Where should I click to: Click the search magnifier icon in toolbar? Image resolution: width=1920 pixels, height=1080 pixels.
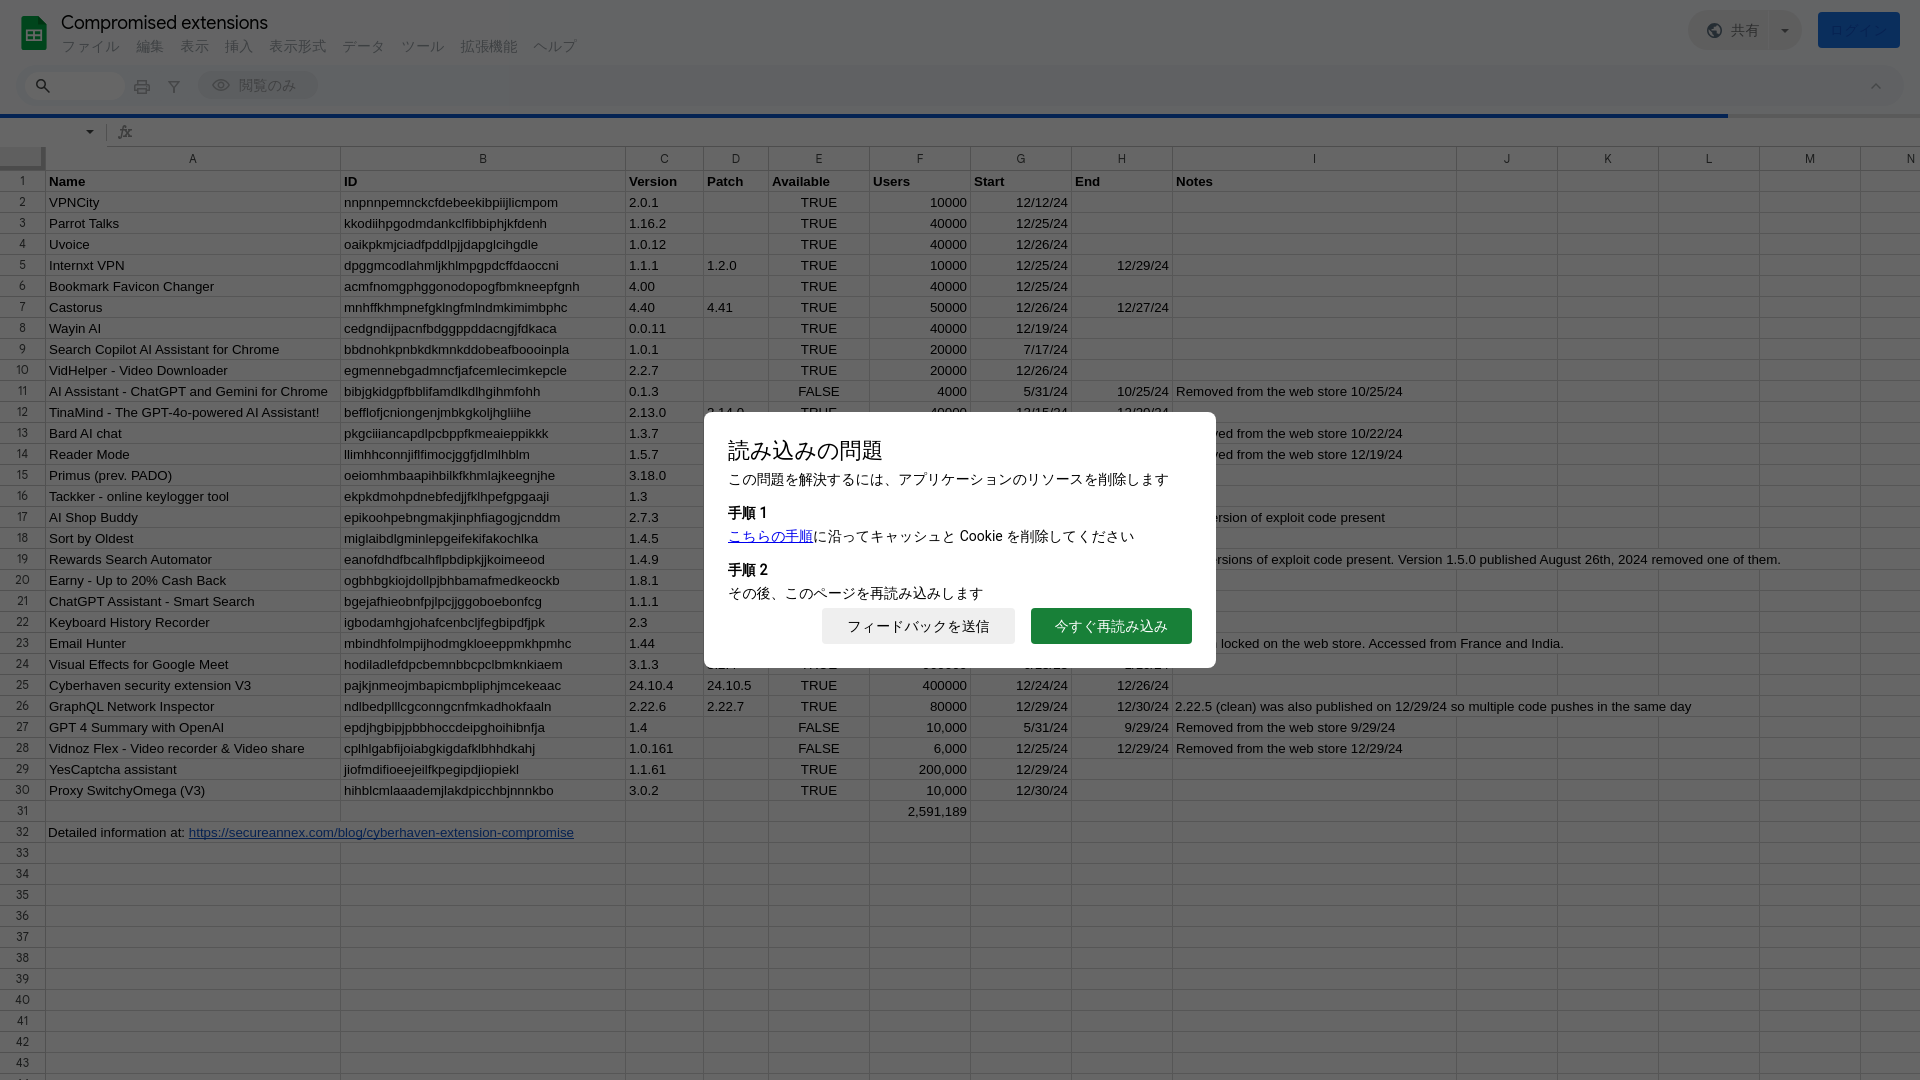(42, 86)
